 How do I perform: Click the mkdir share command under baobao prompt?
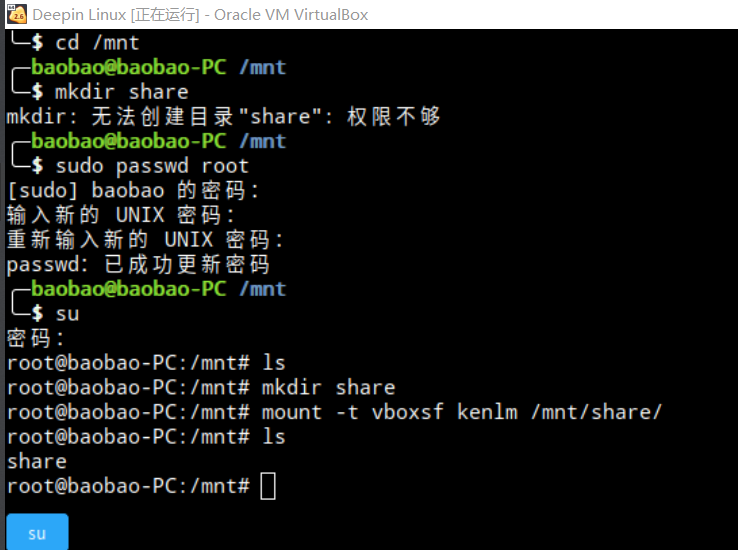click(x=121, y=92)
